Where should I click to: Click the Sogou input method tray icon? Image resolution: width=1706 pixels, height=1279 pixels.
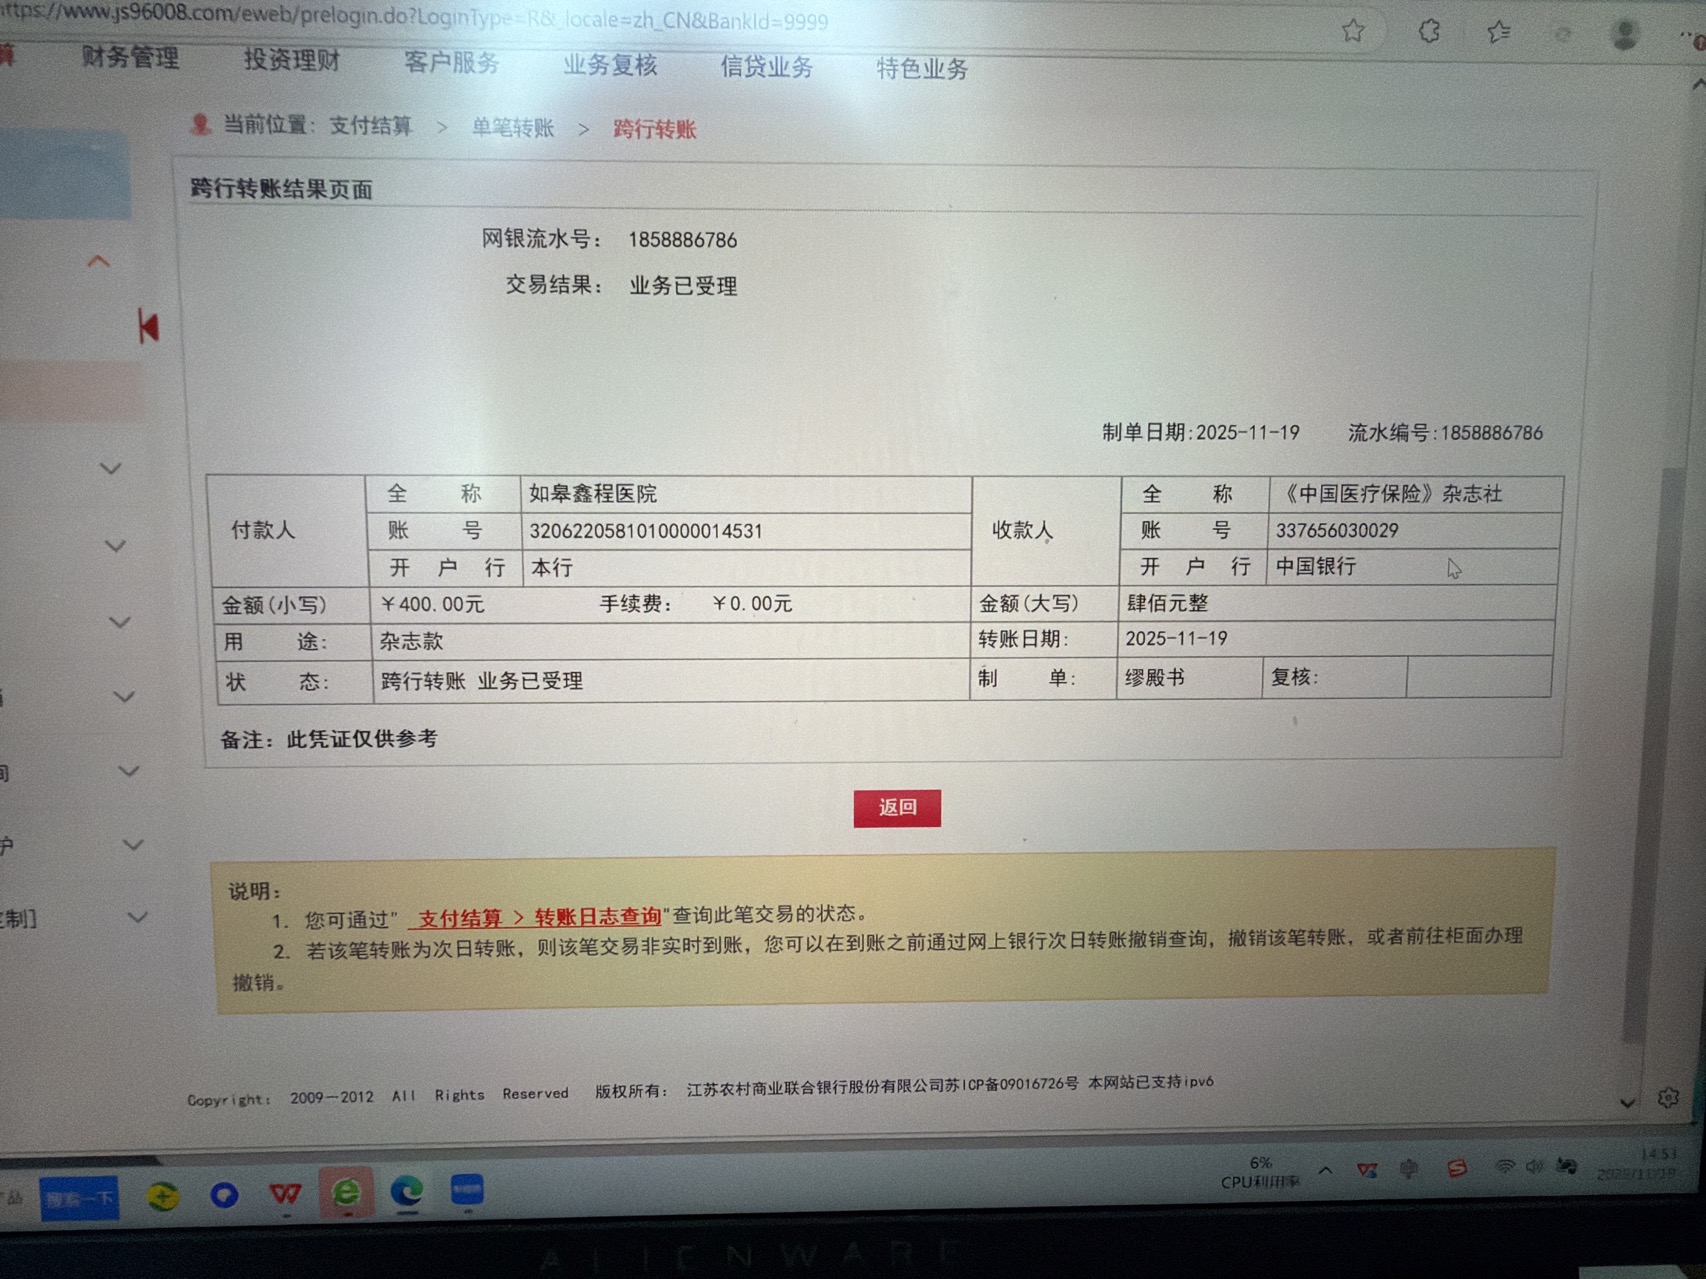[x=1457, y=1168]
